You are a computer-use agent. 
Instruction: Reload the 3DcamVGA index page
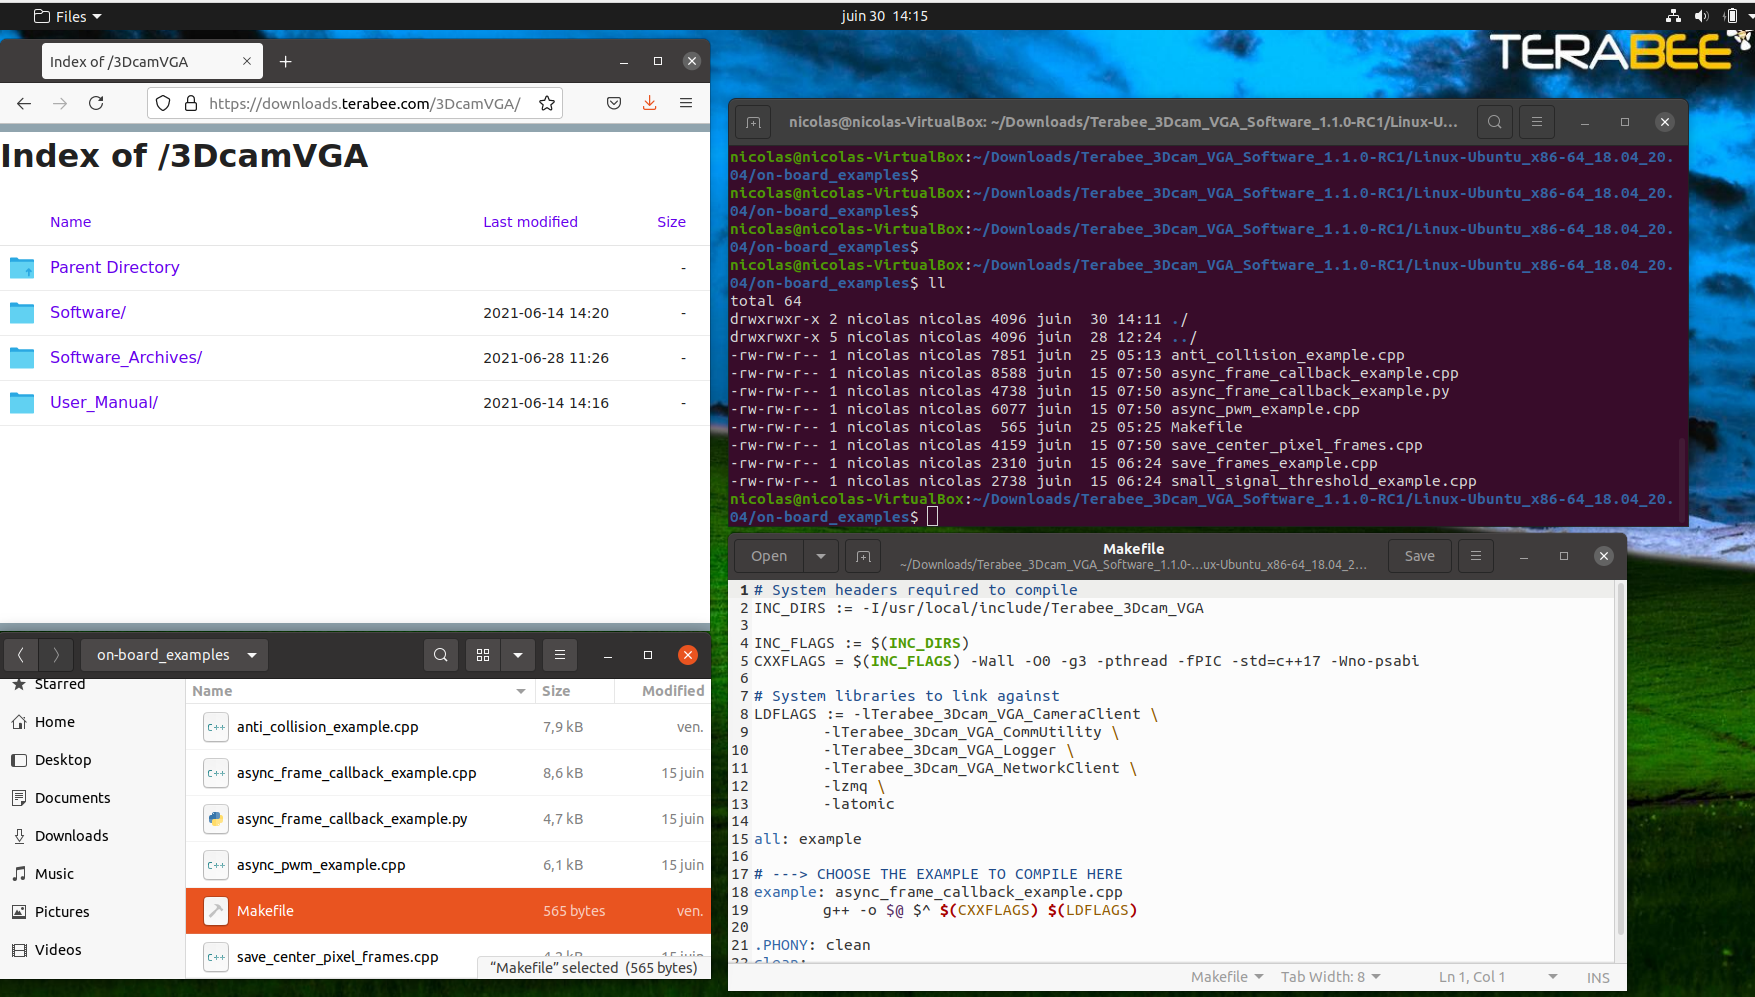[96, 103]
